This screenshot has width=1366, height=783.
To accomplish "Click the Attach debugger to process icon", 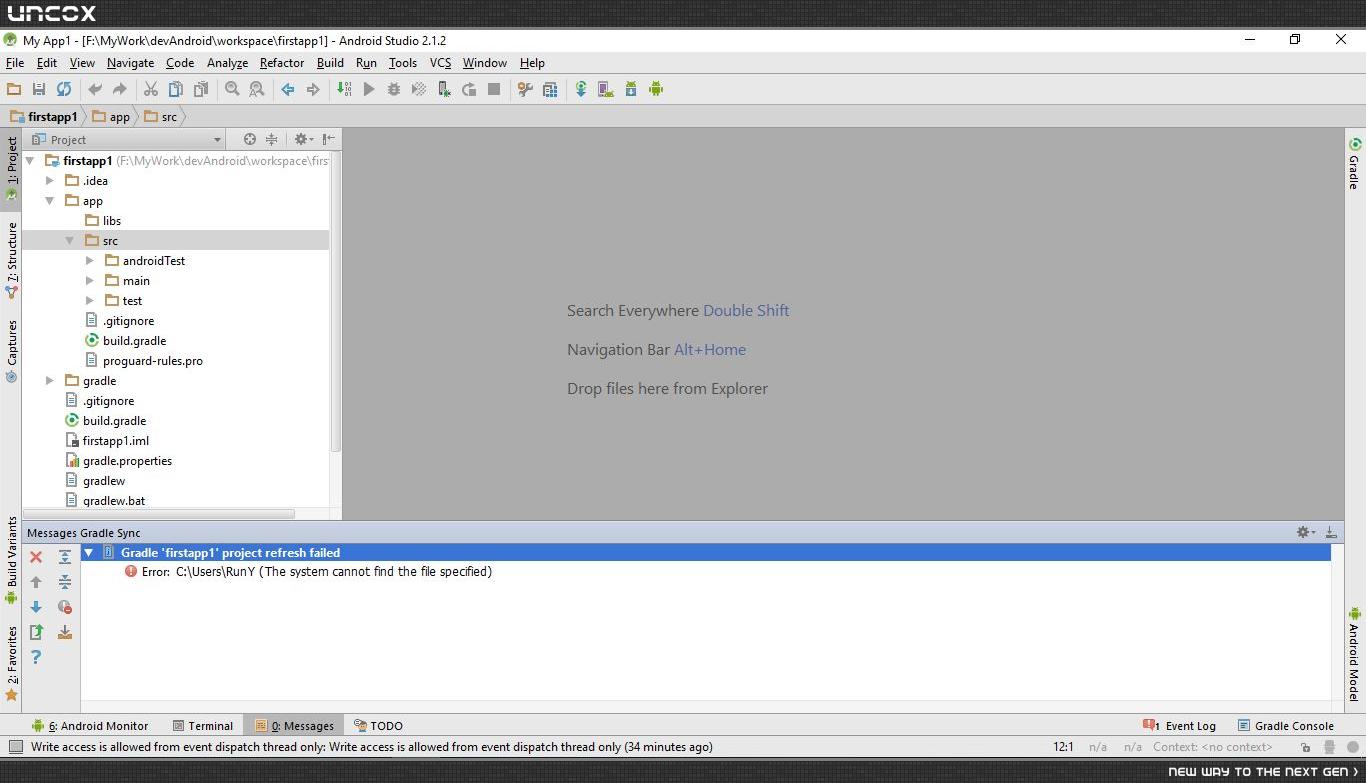I will 444,89.
